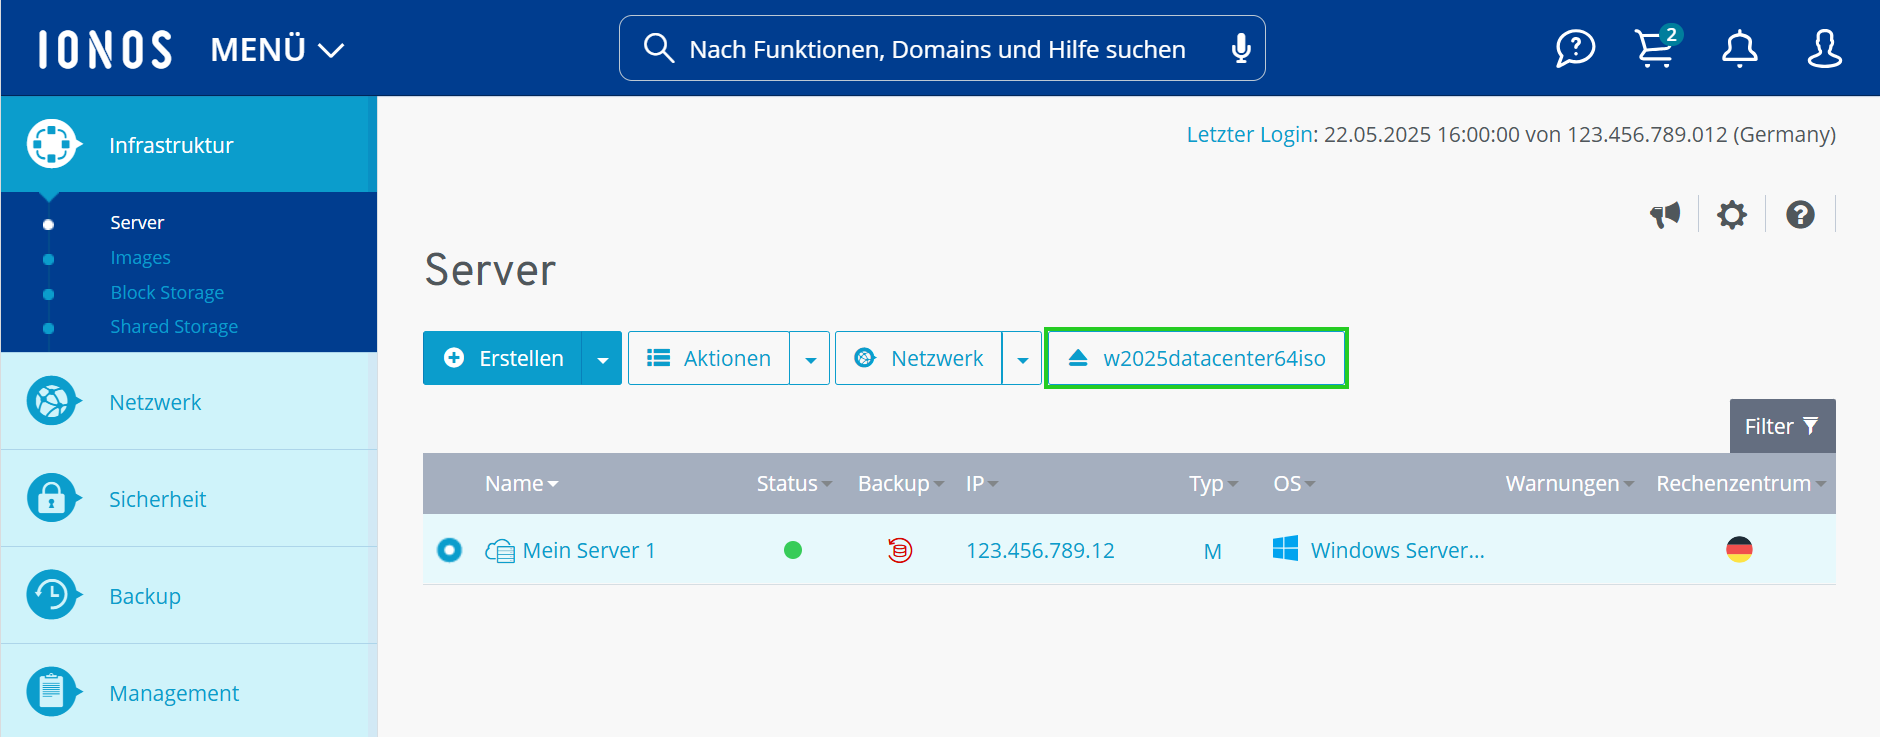Image resolution: width=1880 pixels, height=737 pixels.
Task: Activate microphone voice search
Action: tap(1241, 48)
